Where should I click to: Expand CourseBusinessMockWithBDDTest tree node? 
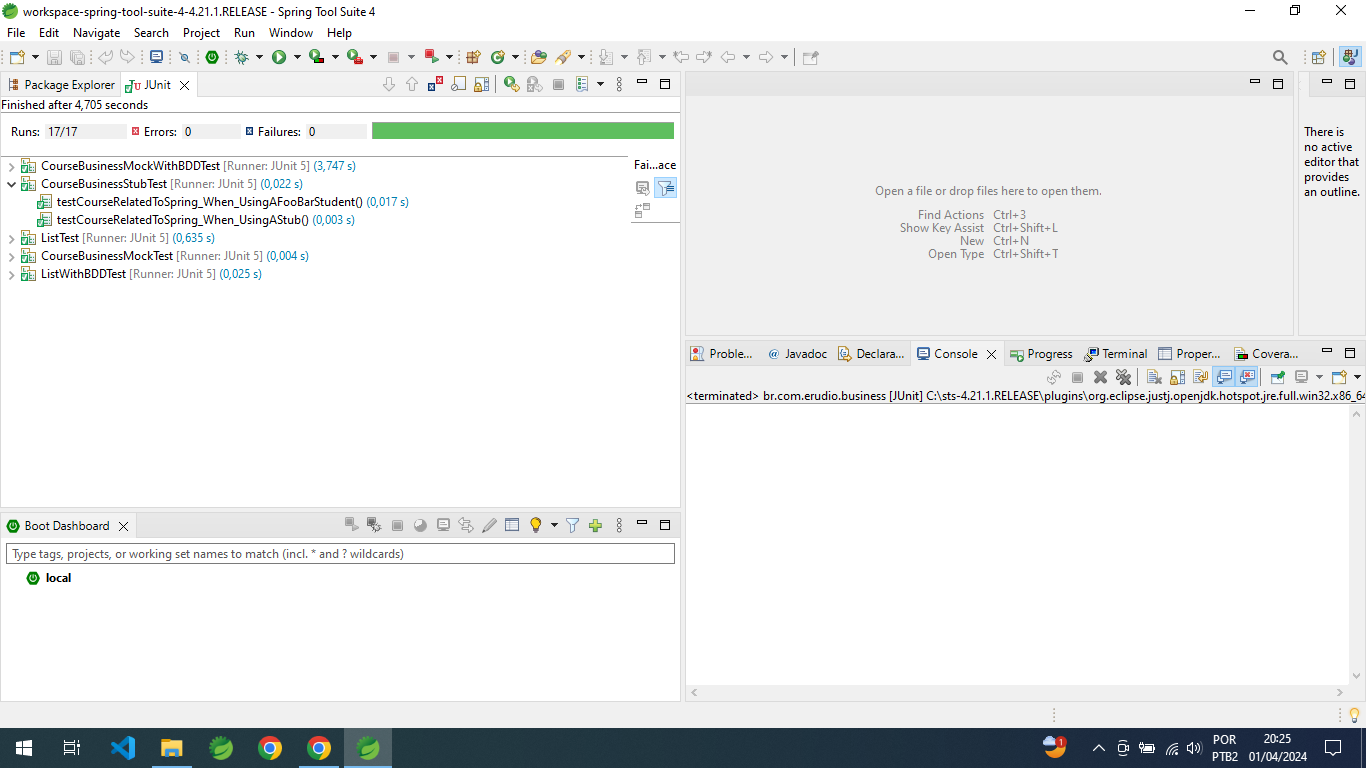[x=11, y=166]
